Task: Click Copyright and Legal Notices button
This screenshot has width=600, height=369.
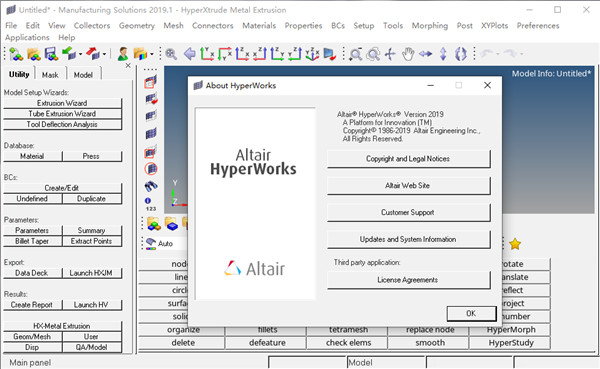Action: (408, 158)
